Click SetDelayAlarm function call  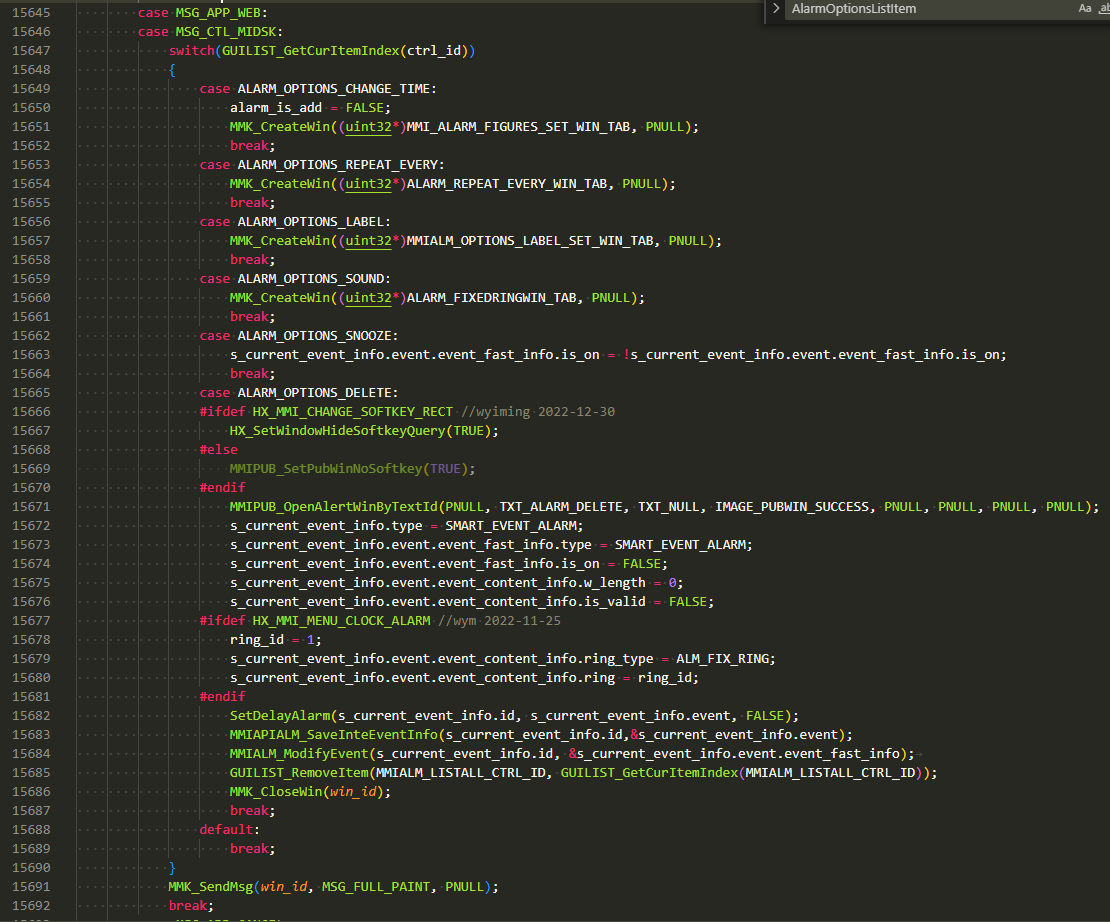[280, 716]
